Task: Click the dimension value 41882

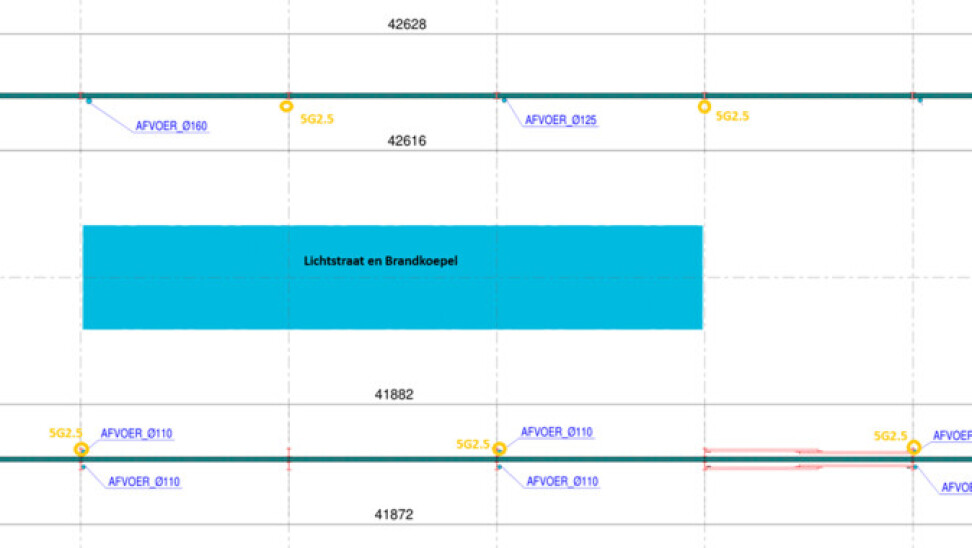Action: pyautogui.click(x=394, y=395)
